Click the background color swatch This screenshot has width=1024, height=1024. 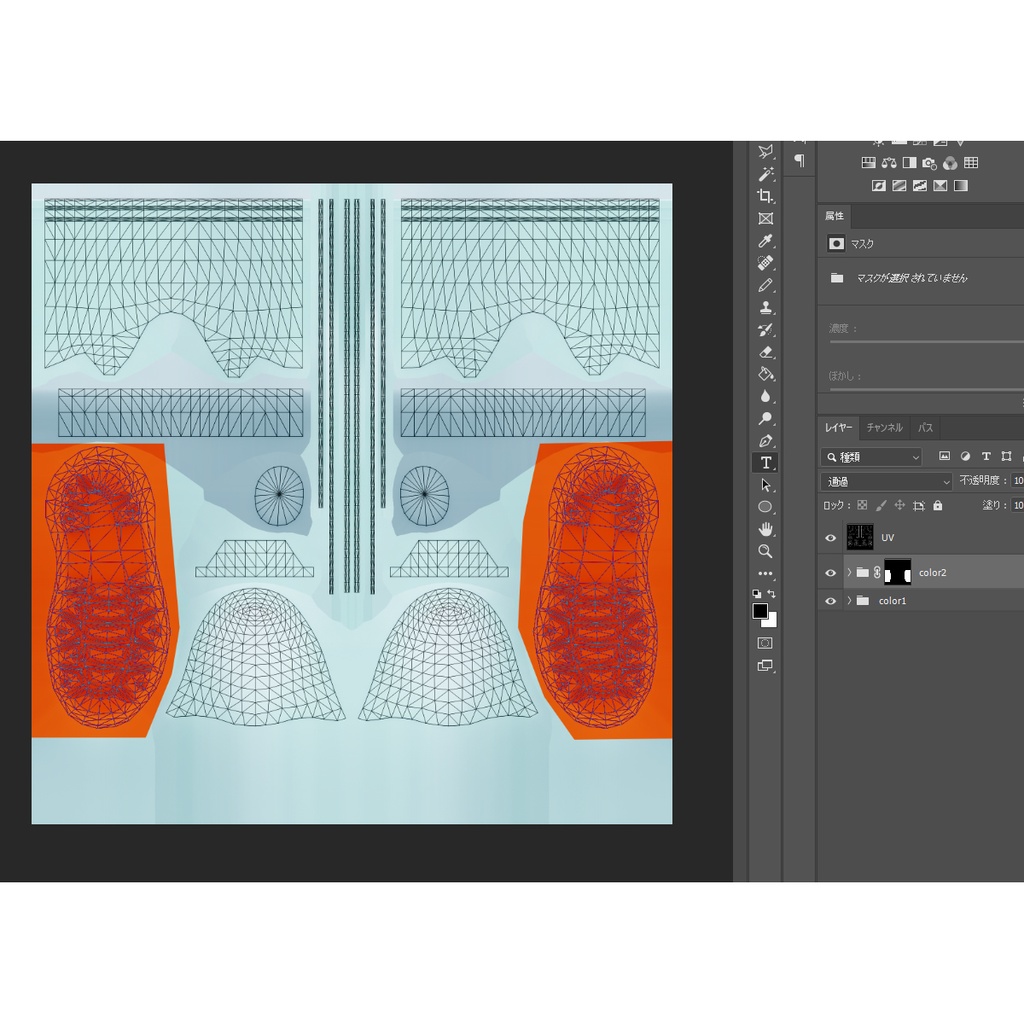tap(772, 622)
